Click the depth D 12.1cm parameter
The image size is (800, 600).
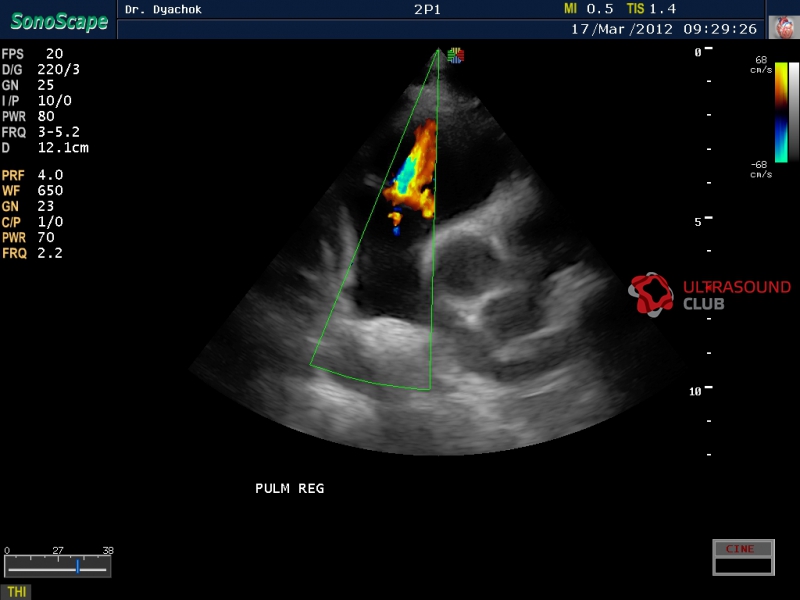(45, 148)
